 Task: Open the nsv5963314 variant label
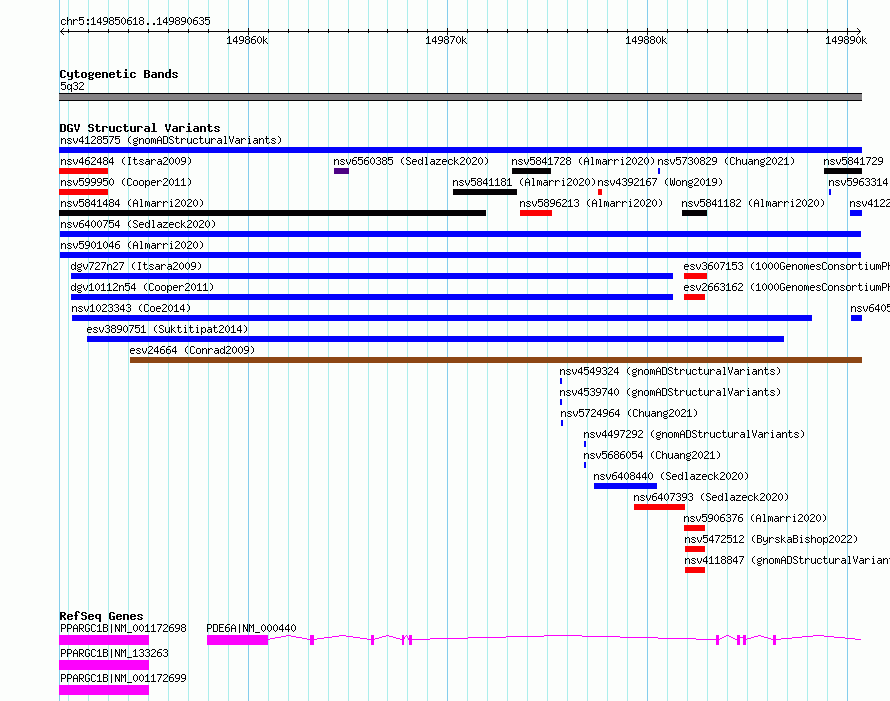(858, 182)
